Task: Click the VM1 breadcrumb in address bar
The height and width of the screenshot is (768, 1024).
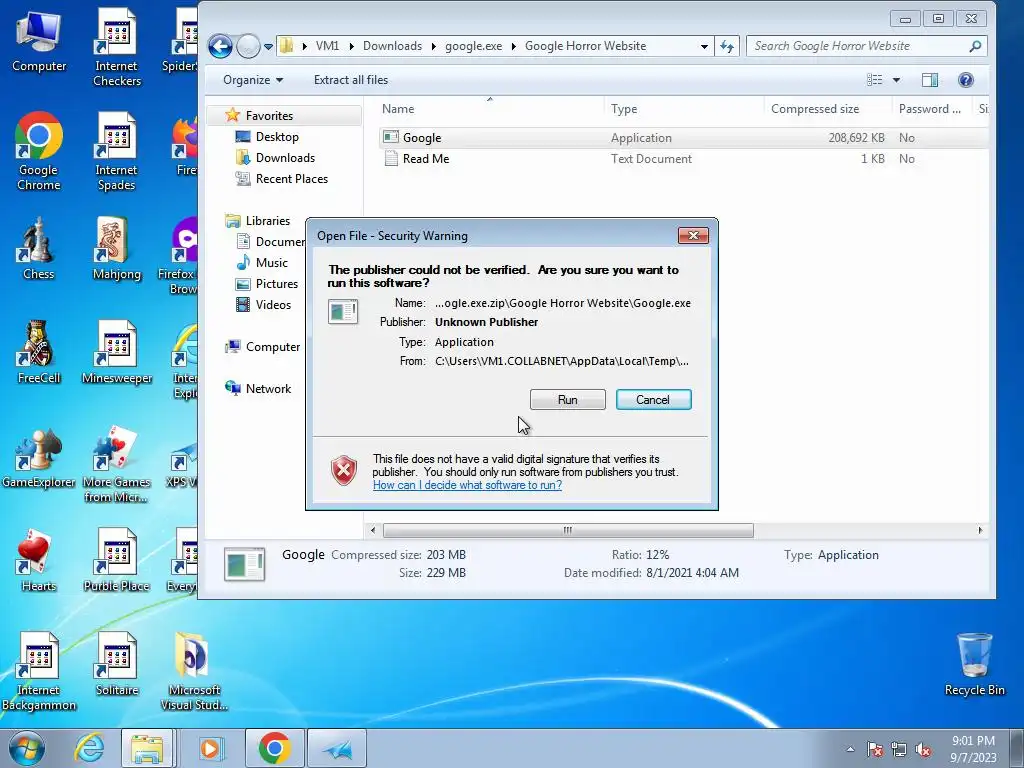Action: (x=327, y=46)
